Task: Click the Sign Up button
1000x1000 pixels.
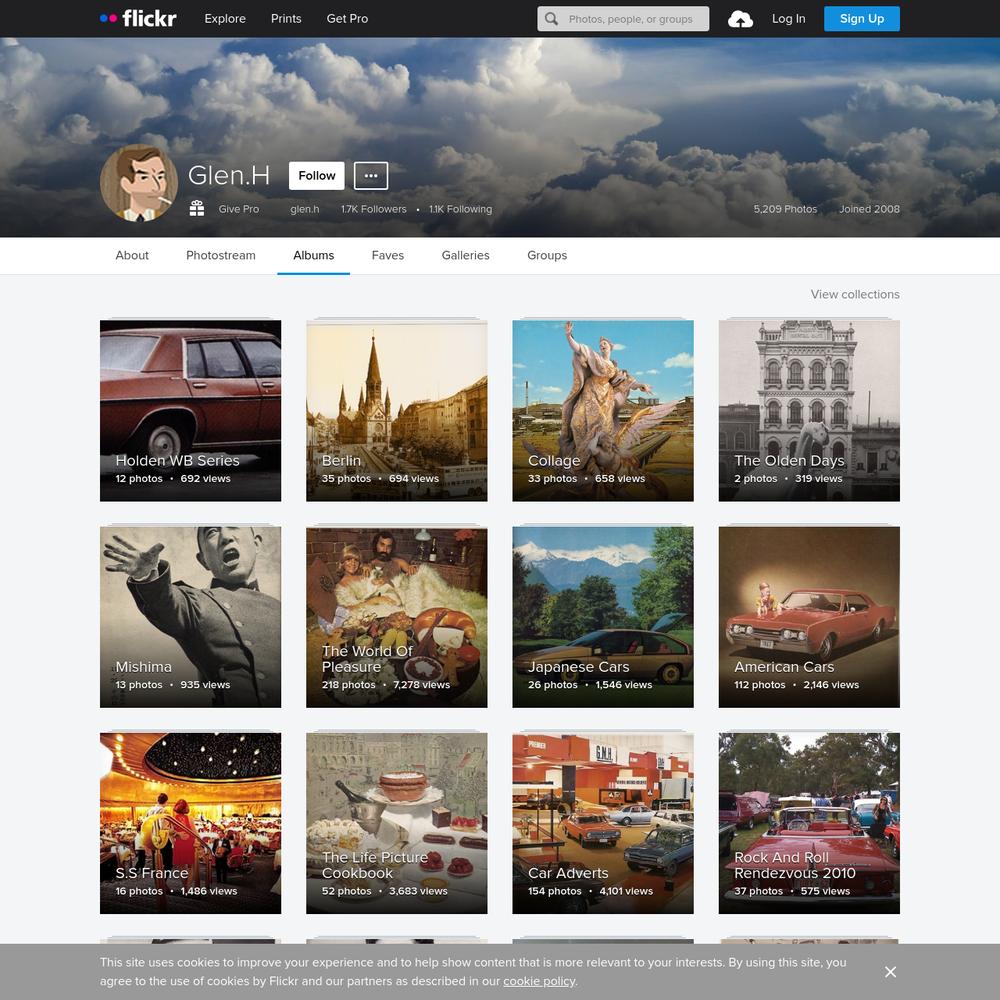Action: coord(862,18)
